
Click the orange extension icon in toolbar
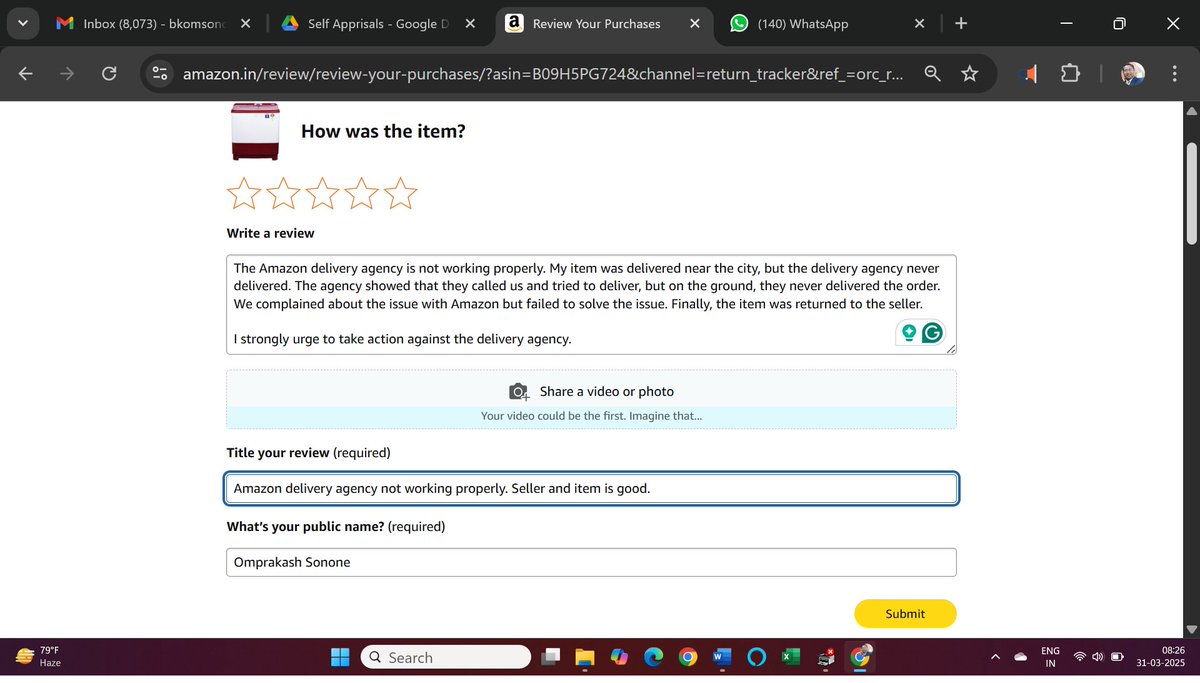(1028, 73)
